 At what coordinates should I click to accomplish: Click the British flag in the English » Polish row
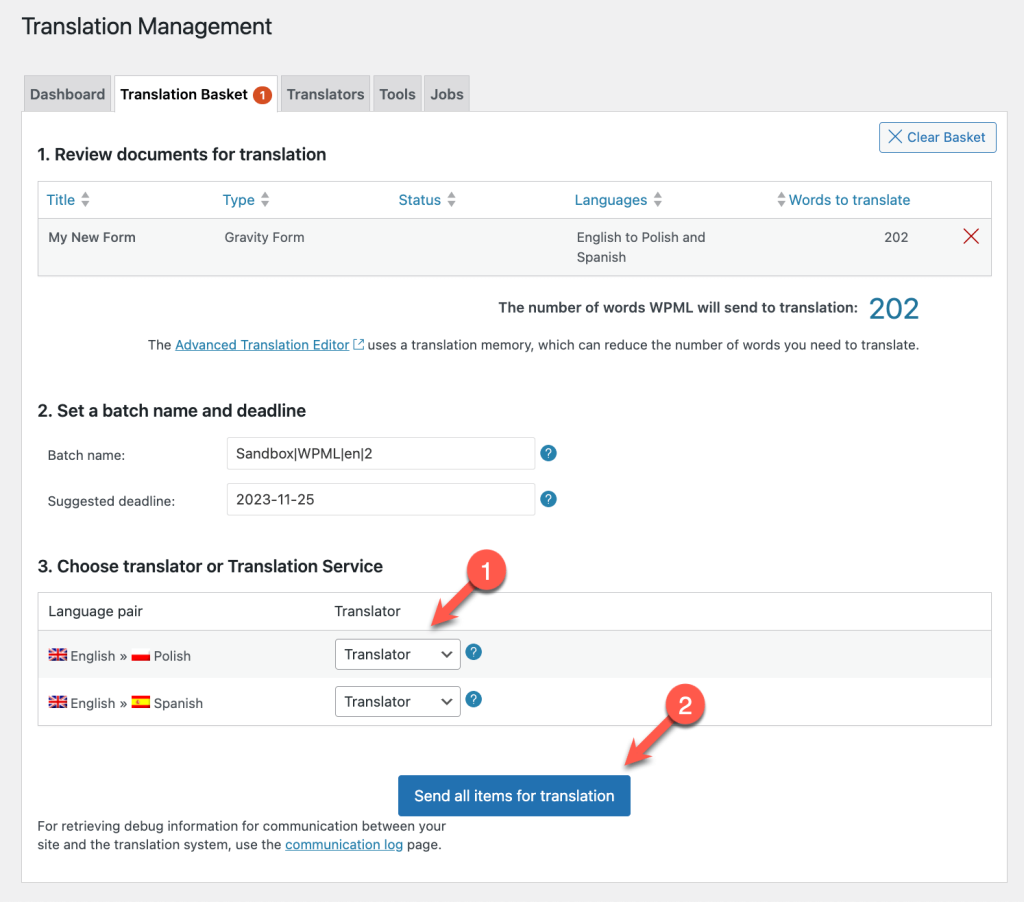pos(58,655)
